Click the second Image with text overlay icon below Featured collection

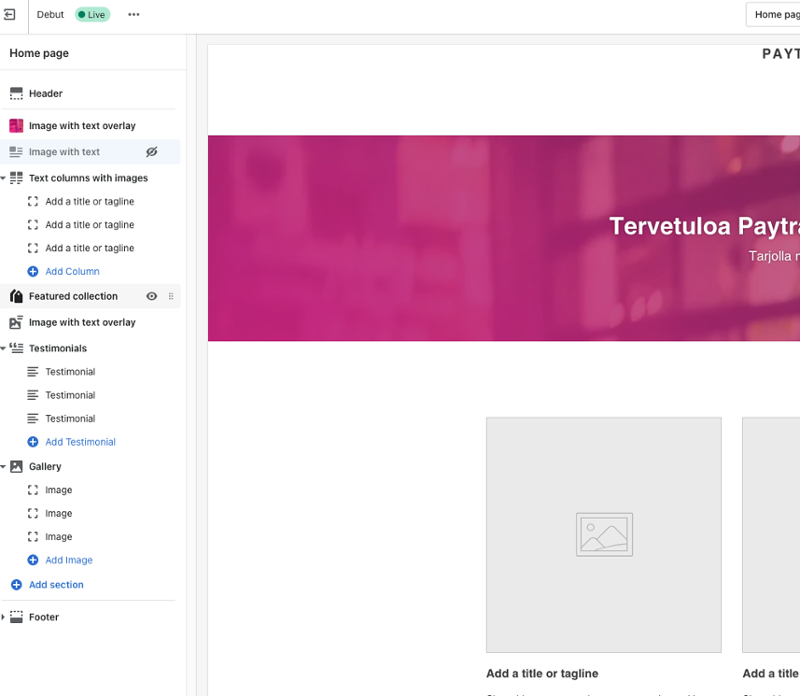coord(16,322)
